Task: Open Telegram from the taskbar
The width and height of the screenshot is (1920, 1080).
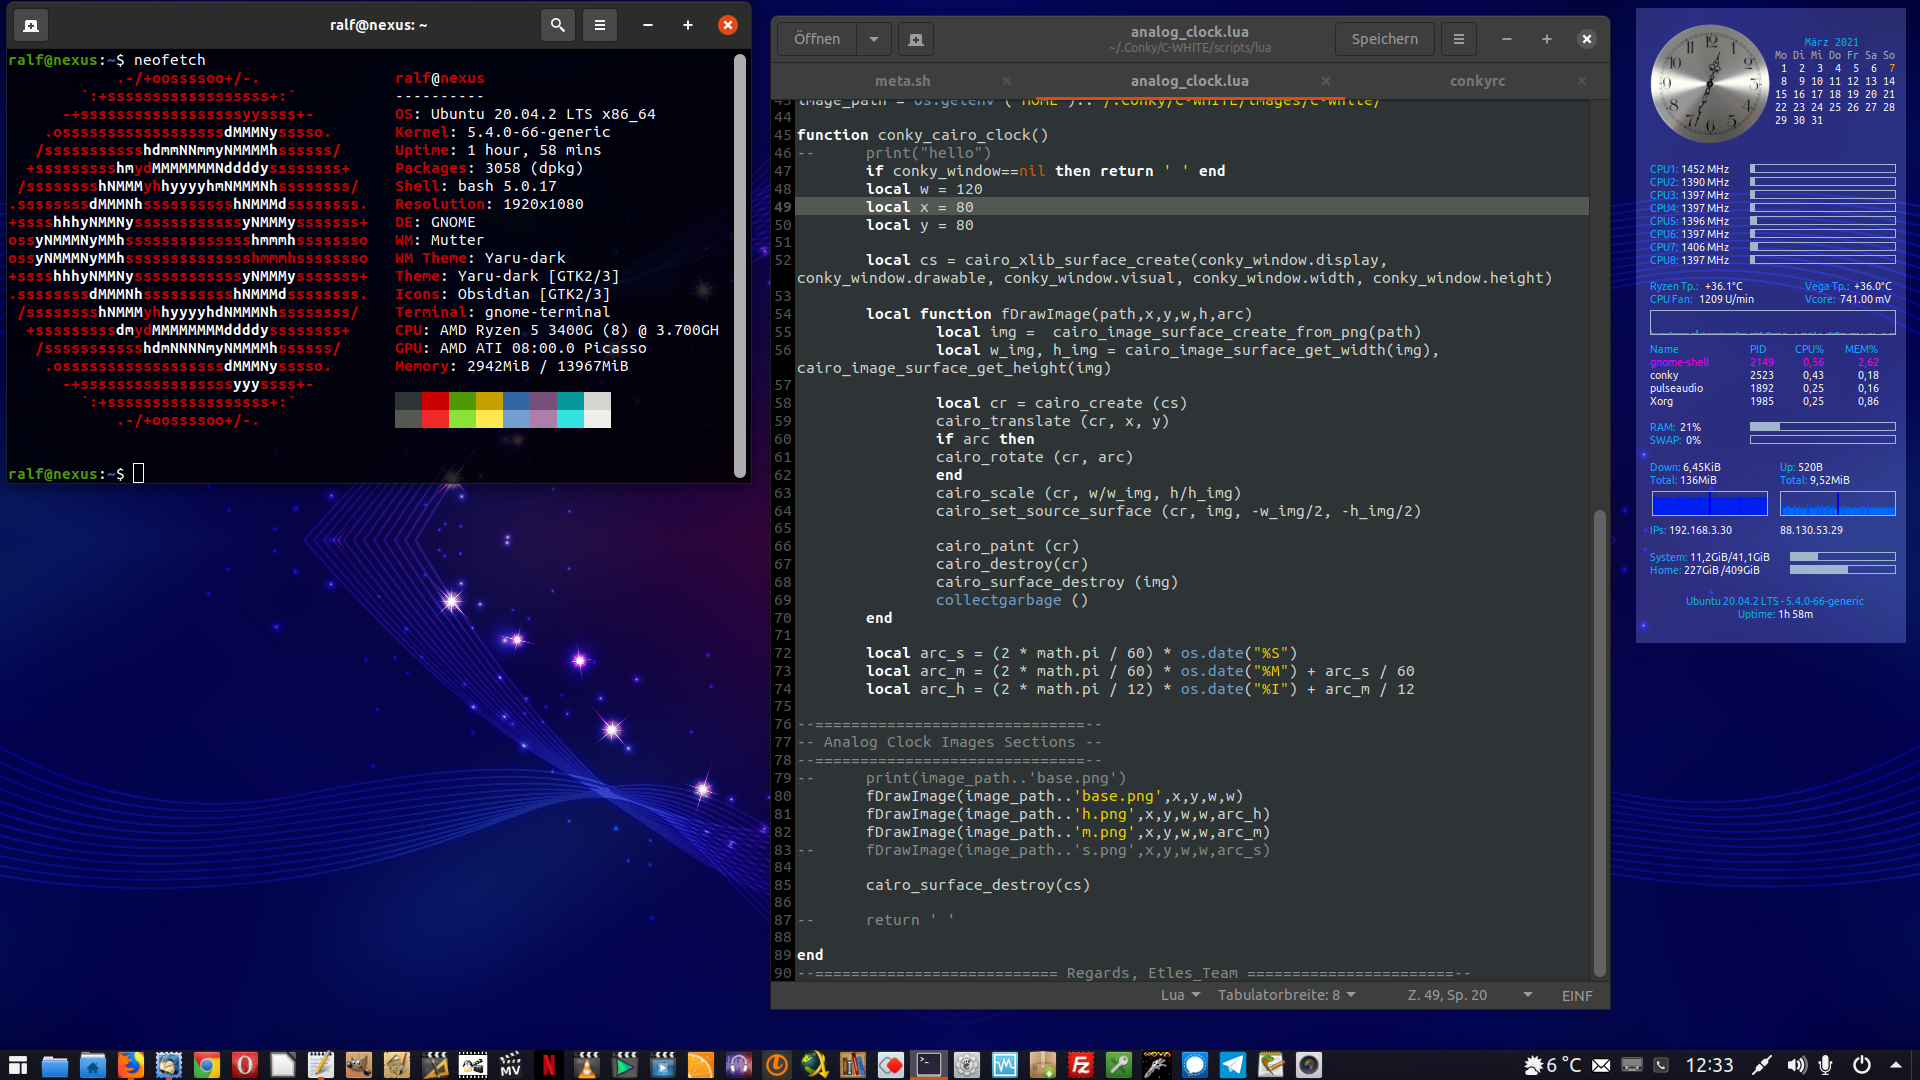Action: [x=1233, y=1065]
